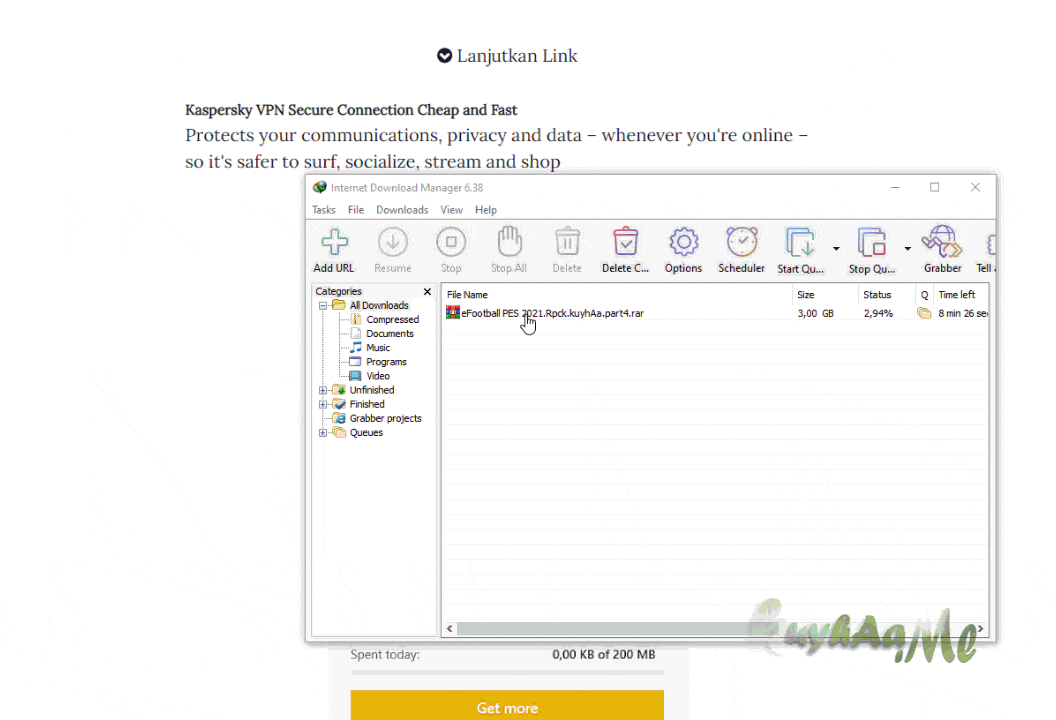Click the Delete Completed icon
This screenshot has width=1056, height=720.
626,242
